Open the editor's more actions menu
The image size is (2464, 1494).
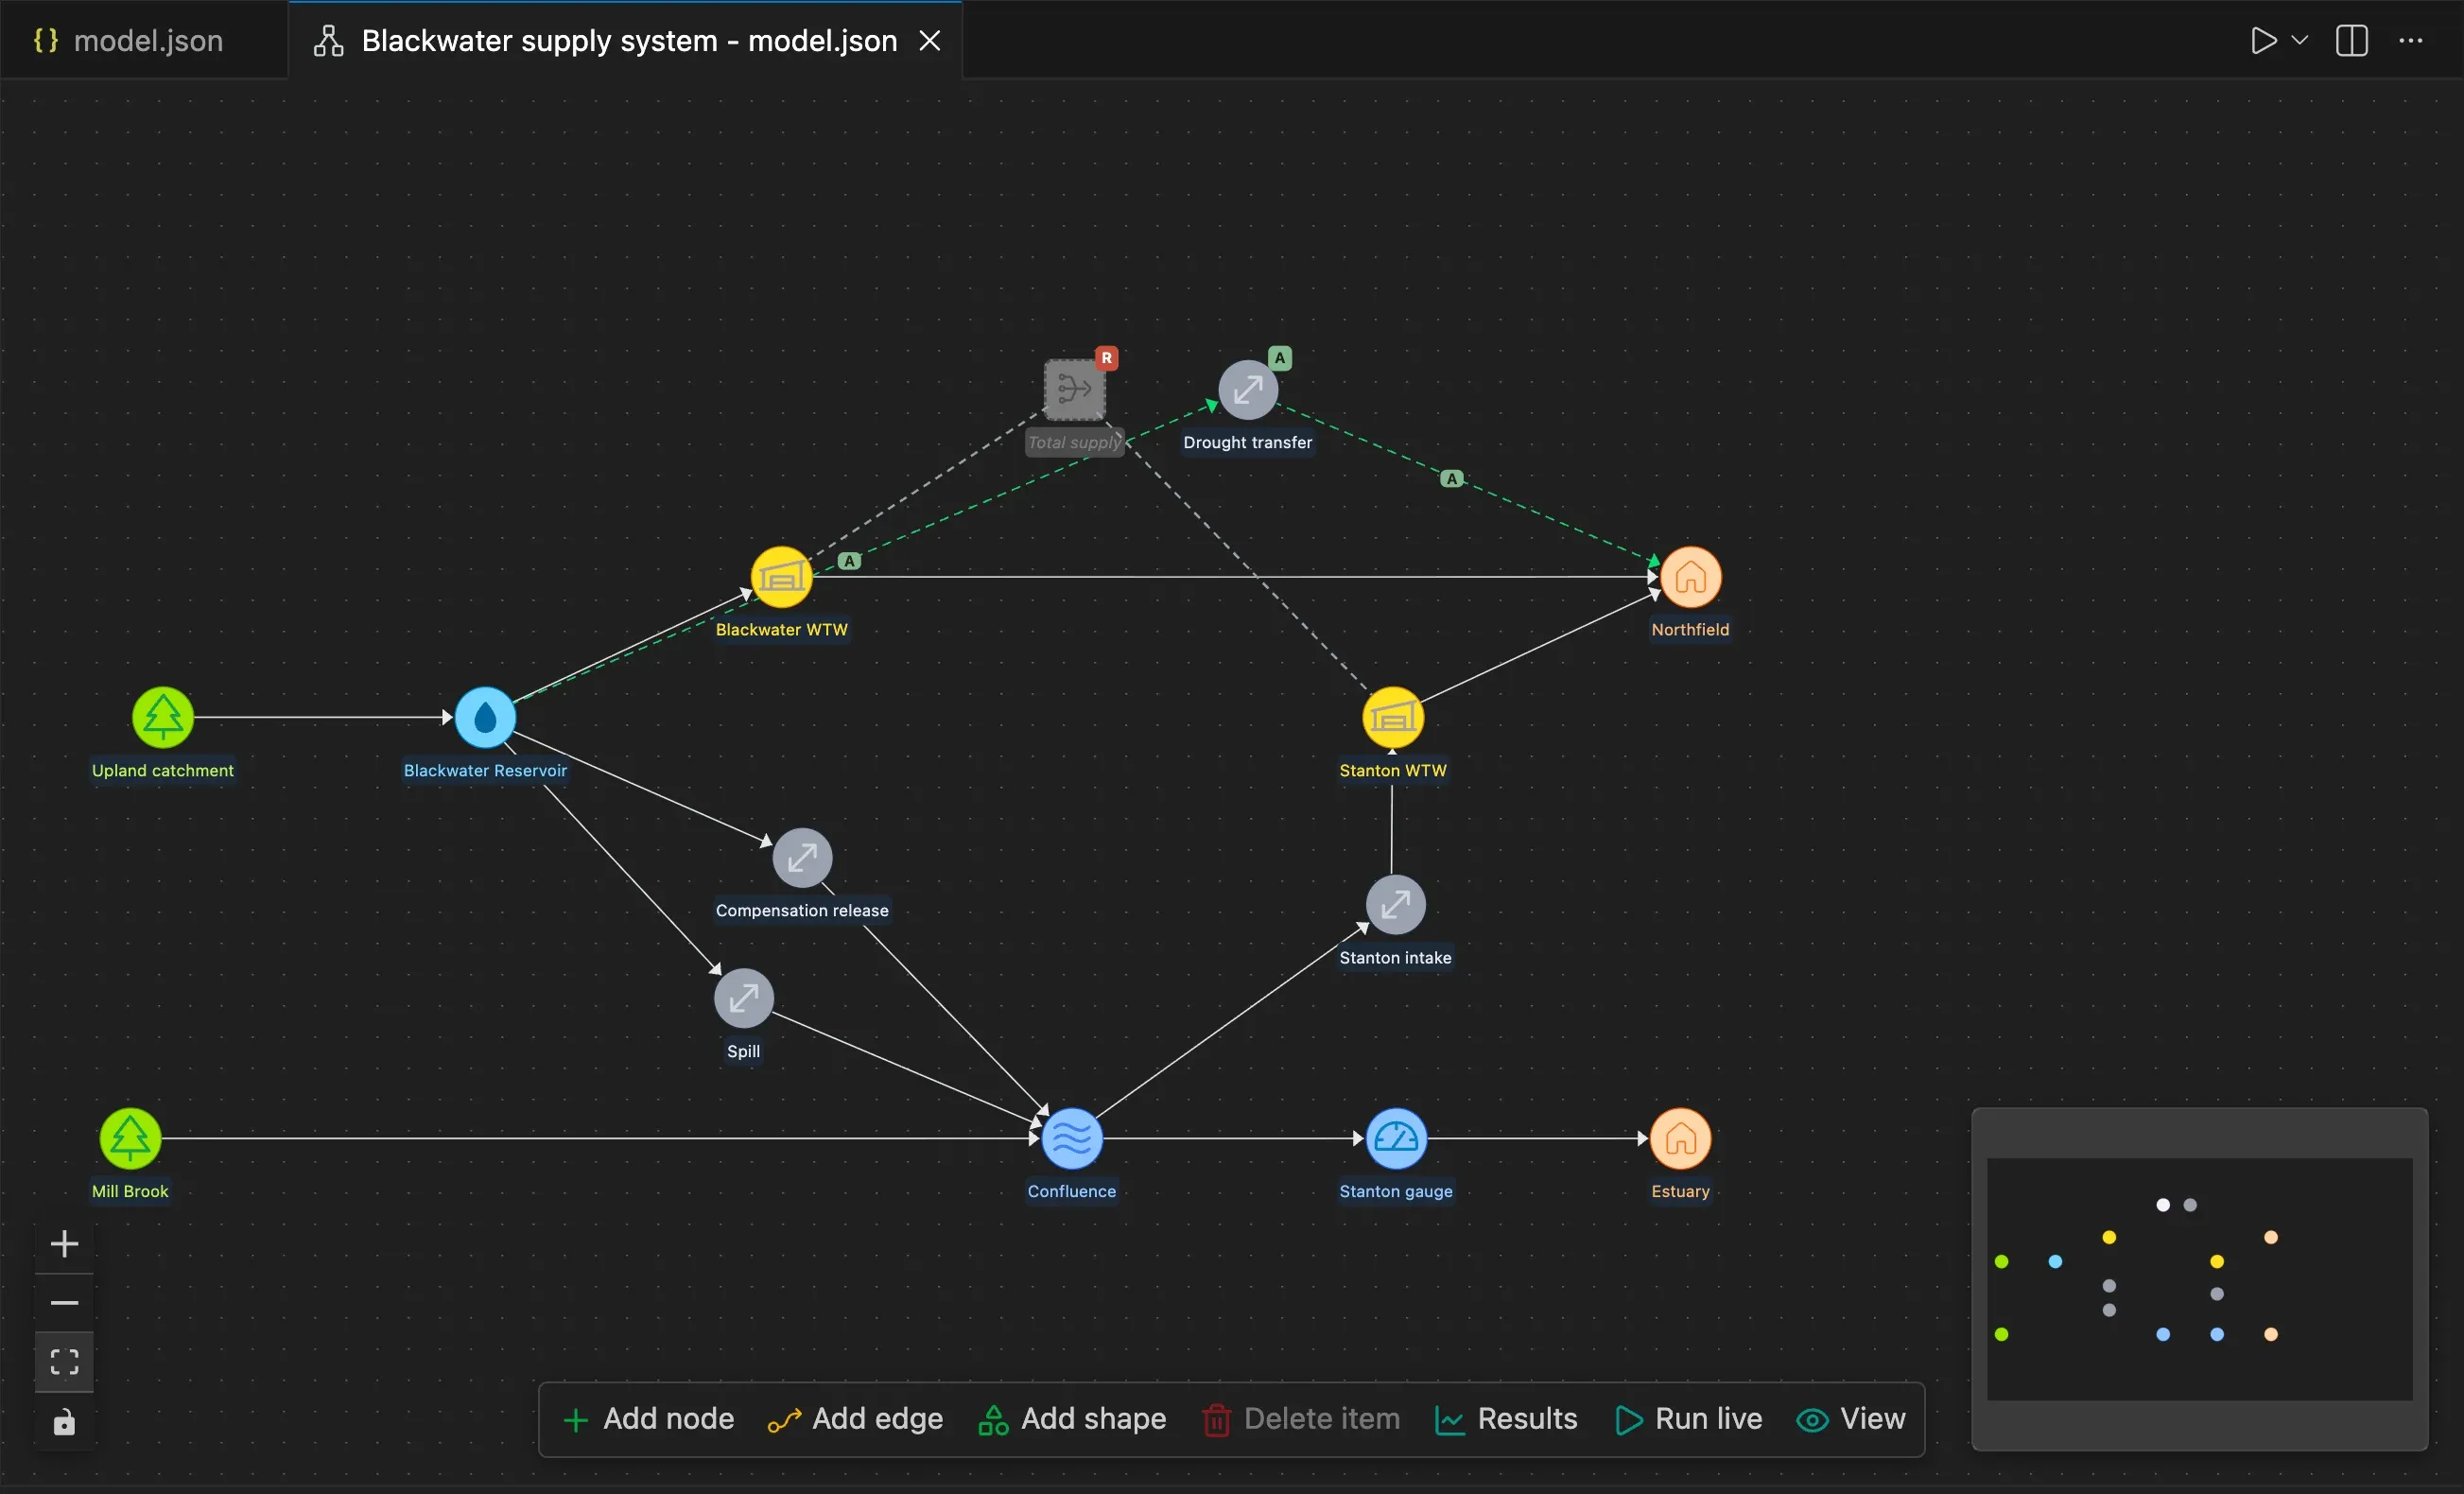(2411, 41)
